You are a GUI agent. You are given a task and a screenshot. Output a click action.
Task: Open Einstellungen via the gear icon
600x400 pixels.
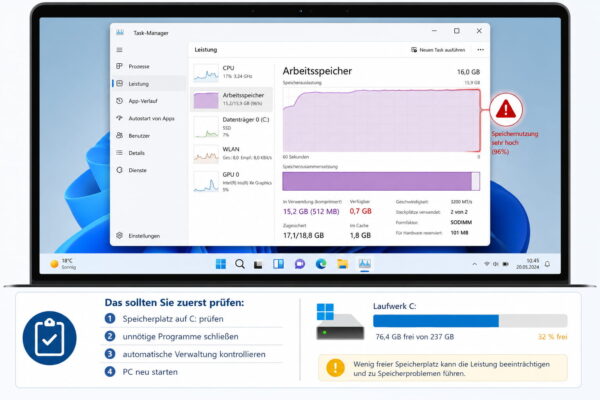[x=119, y=235]
